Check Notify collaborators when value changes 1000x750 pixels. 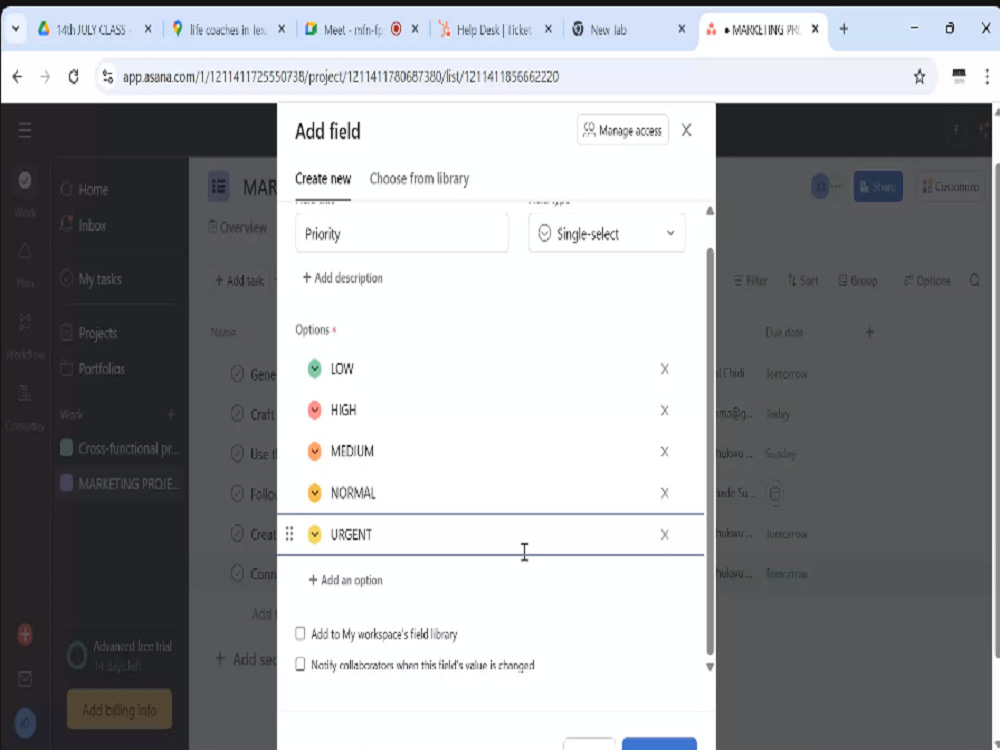300,664
